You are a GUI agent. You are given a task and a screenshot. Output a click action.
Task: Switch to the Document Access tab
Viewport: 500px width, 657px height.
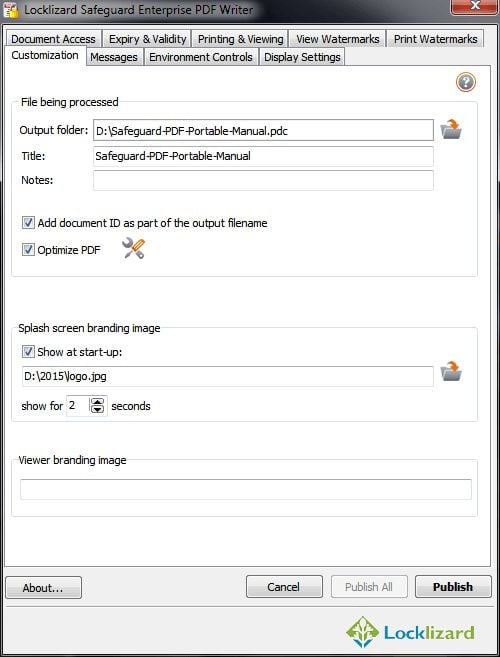click(x=53, y=39)
